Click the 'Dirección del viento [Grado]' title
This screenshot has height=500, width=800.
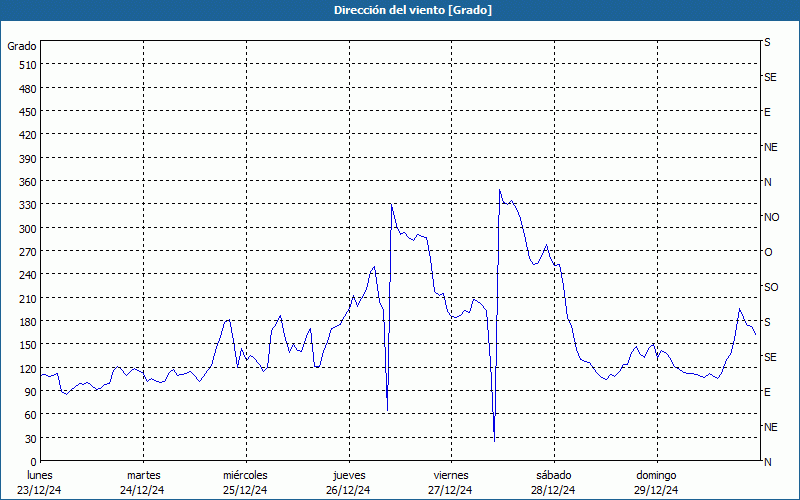pos(413,10)
